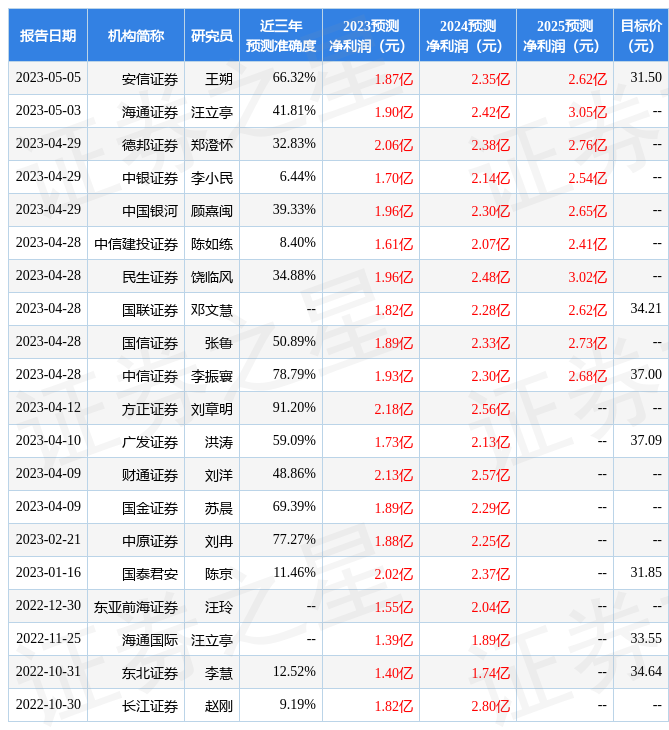Click target price 37.09
Image resolution: width=669 pixels, height=730 pixels.
point(646,441)
